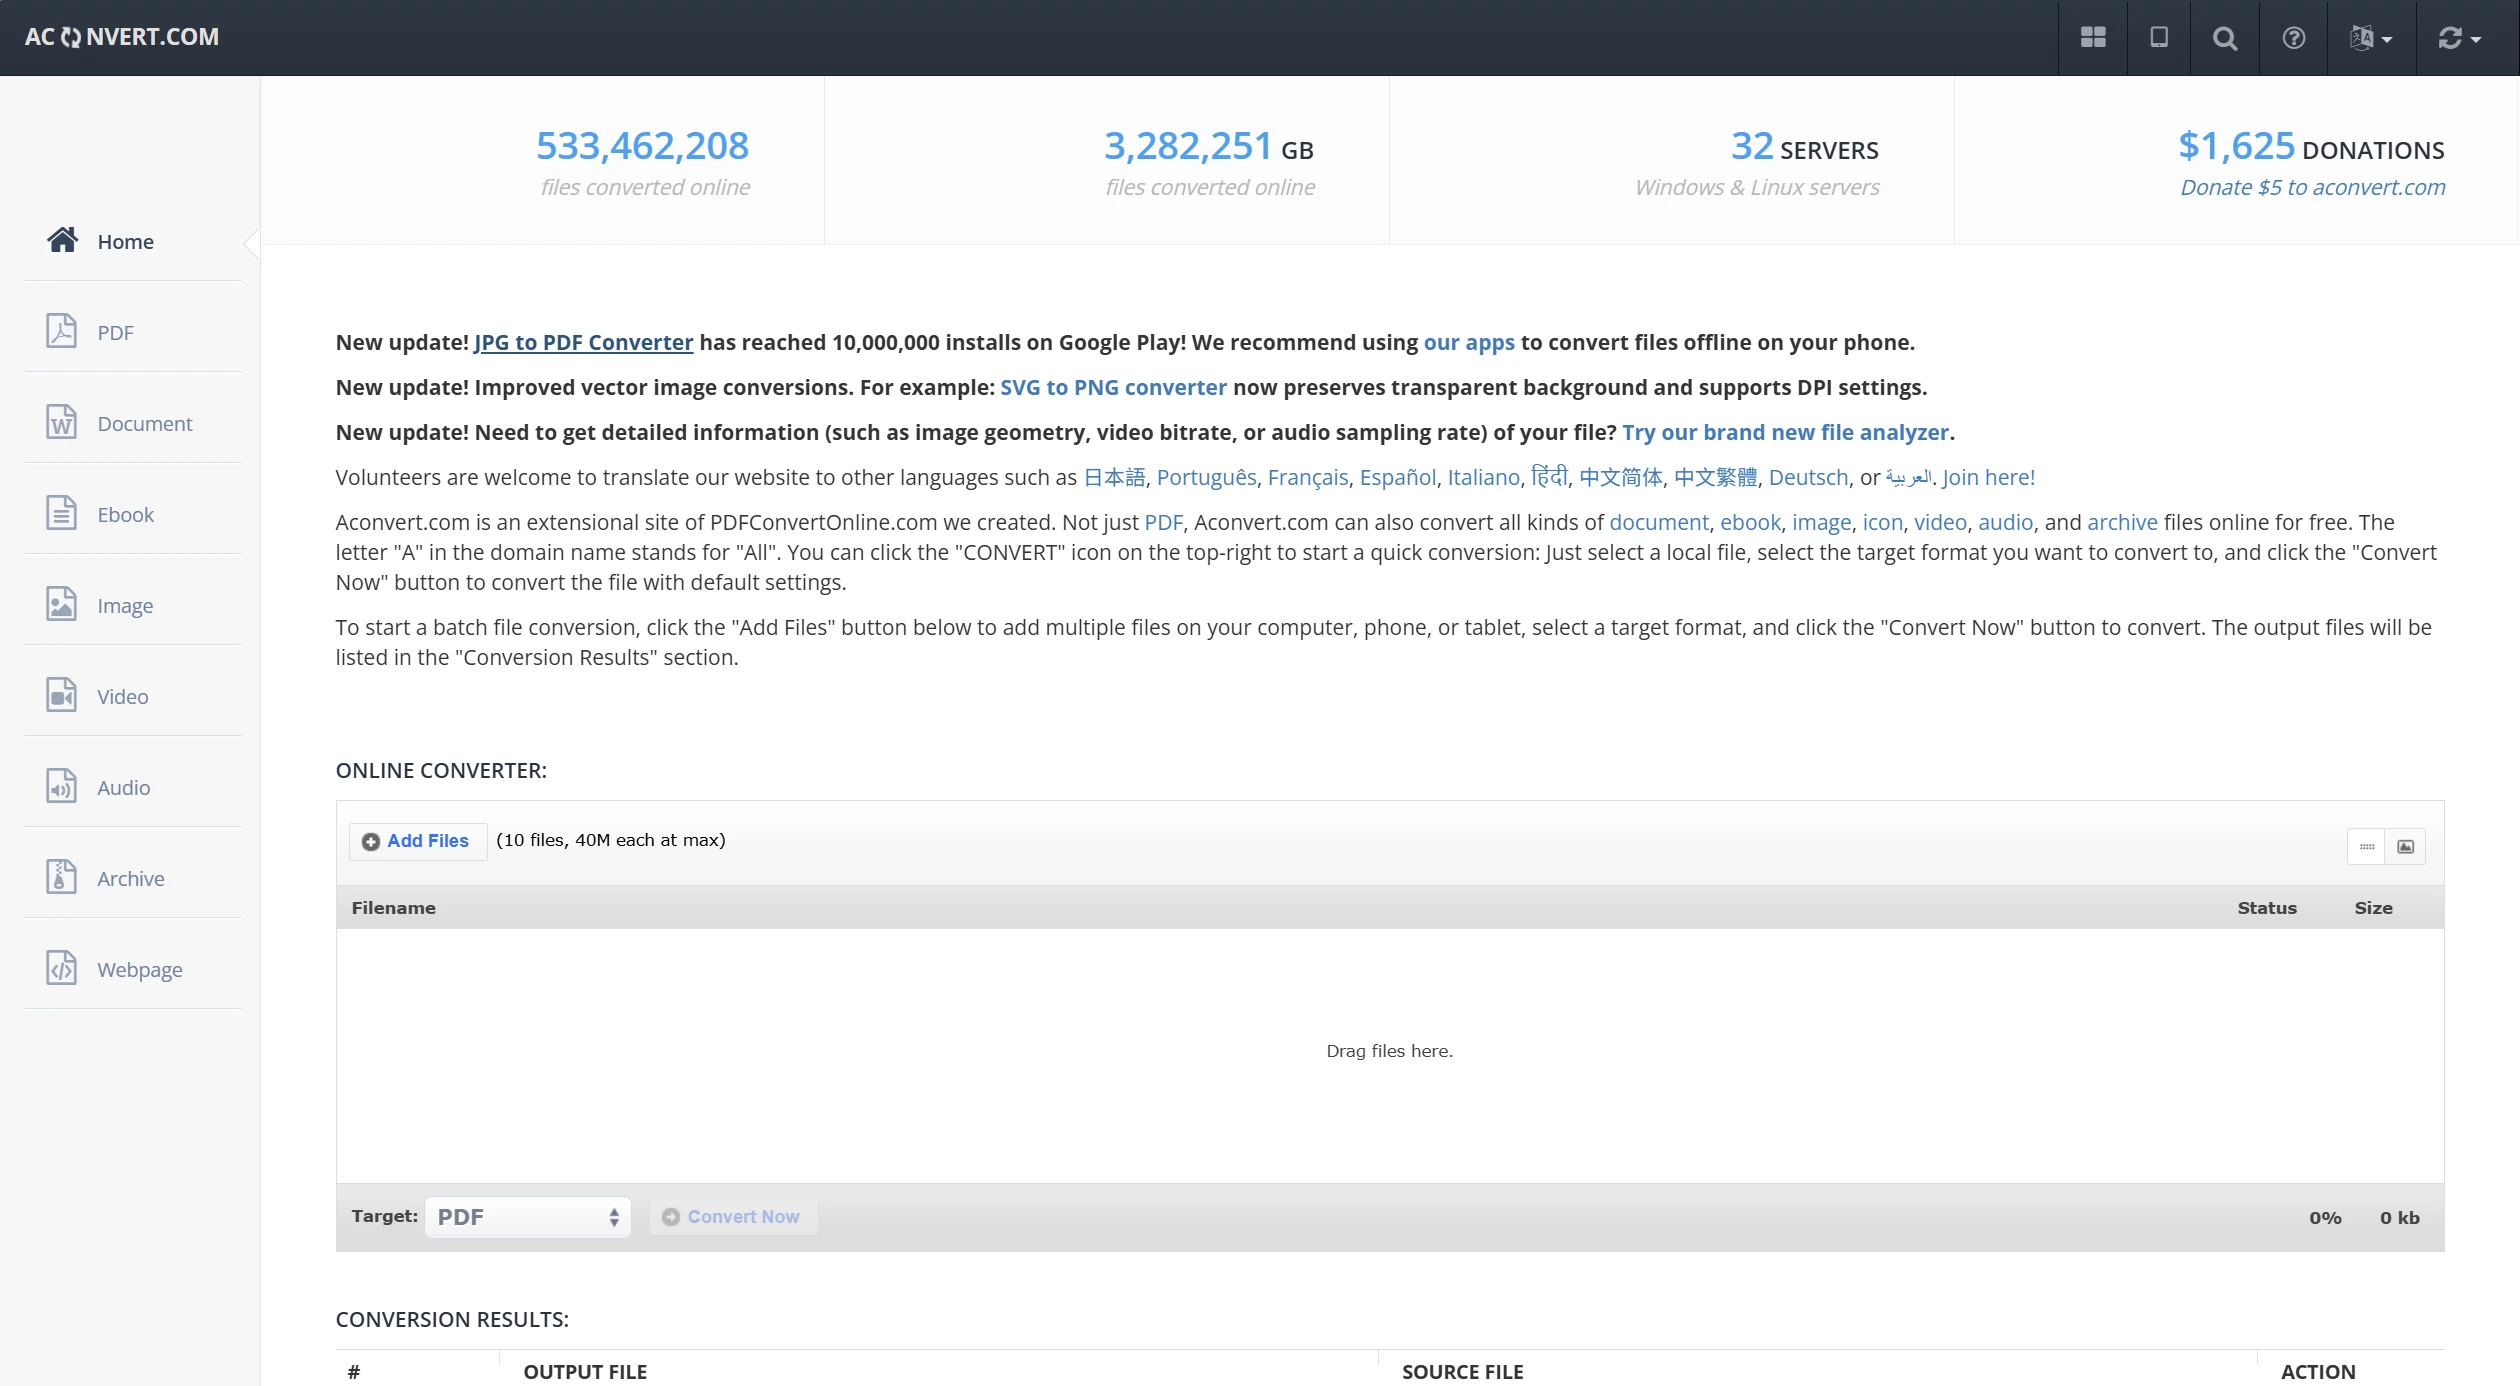This screenshot has height=1386, width=2520.
Task: Select the Arabic language link
Action: coord(1909,478)
